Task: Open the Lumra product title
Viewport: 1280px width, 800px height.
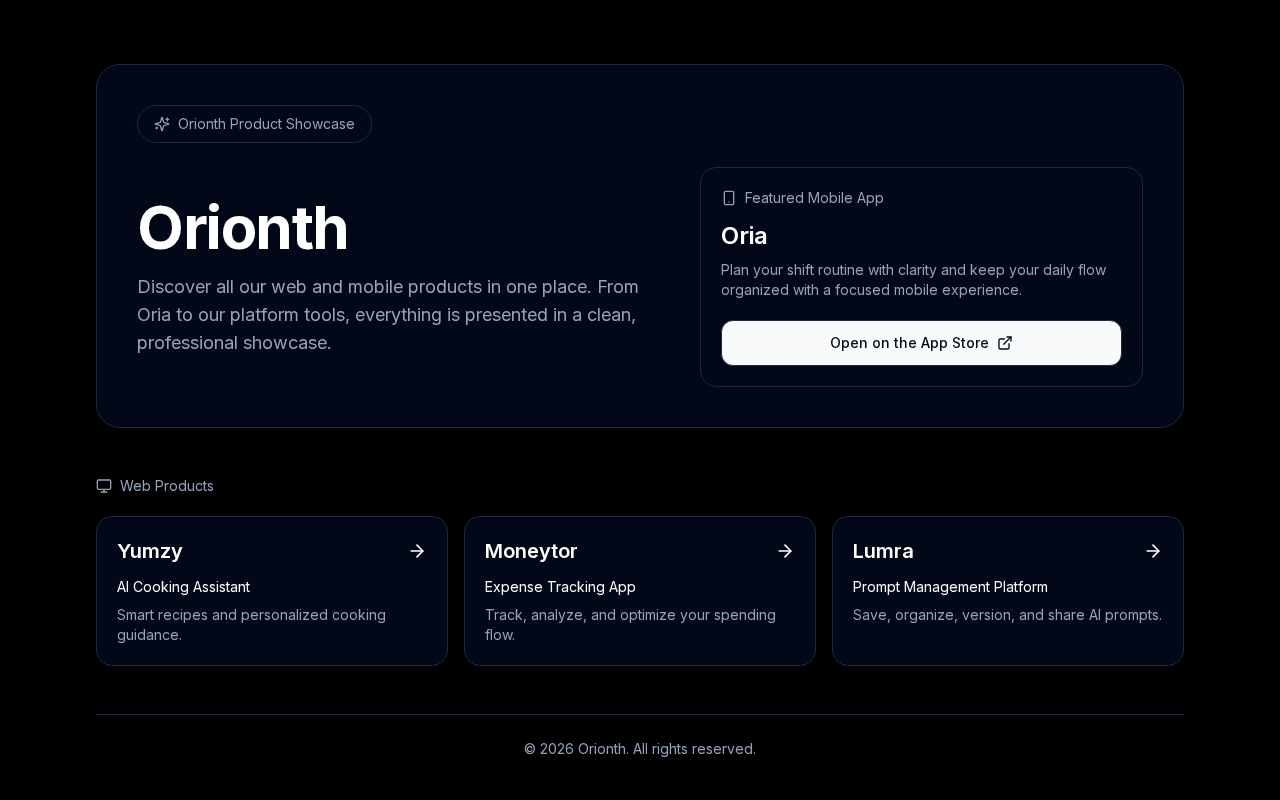Action: (x=883, y=551)
